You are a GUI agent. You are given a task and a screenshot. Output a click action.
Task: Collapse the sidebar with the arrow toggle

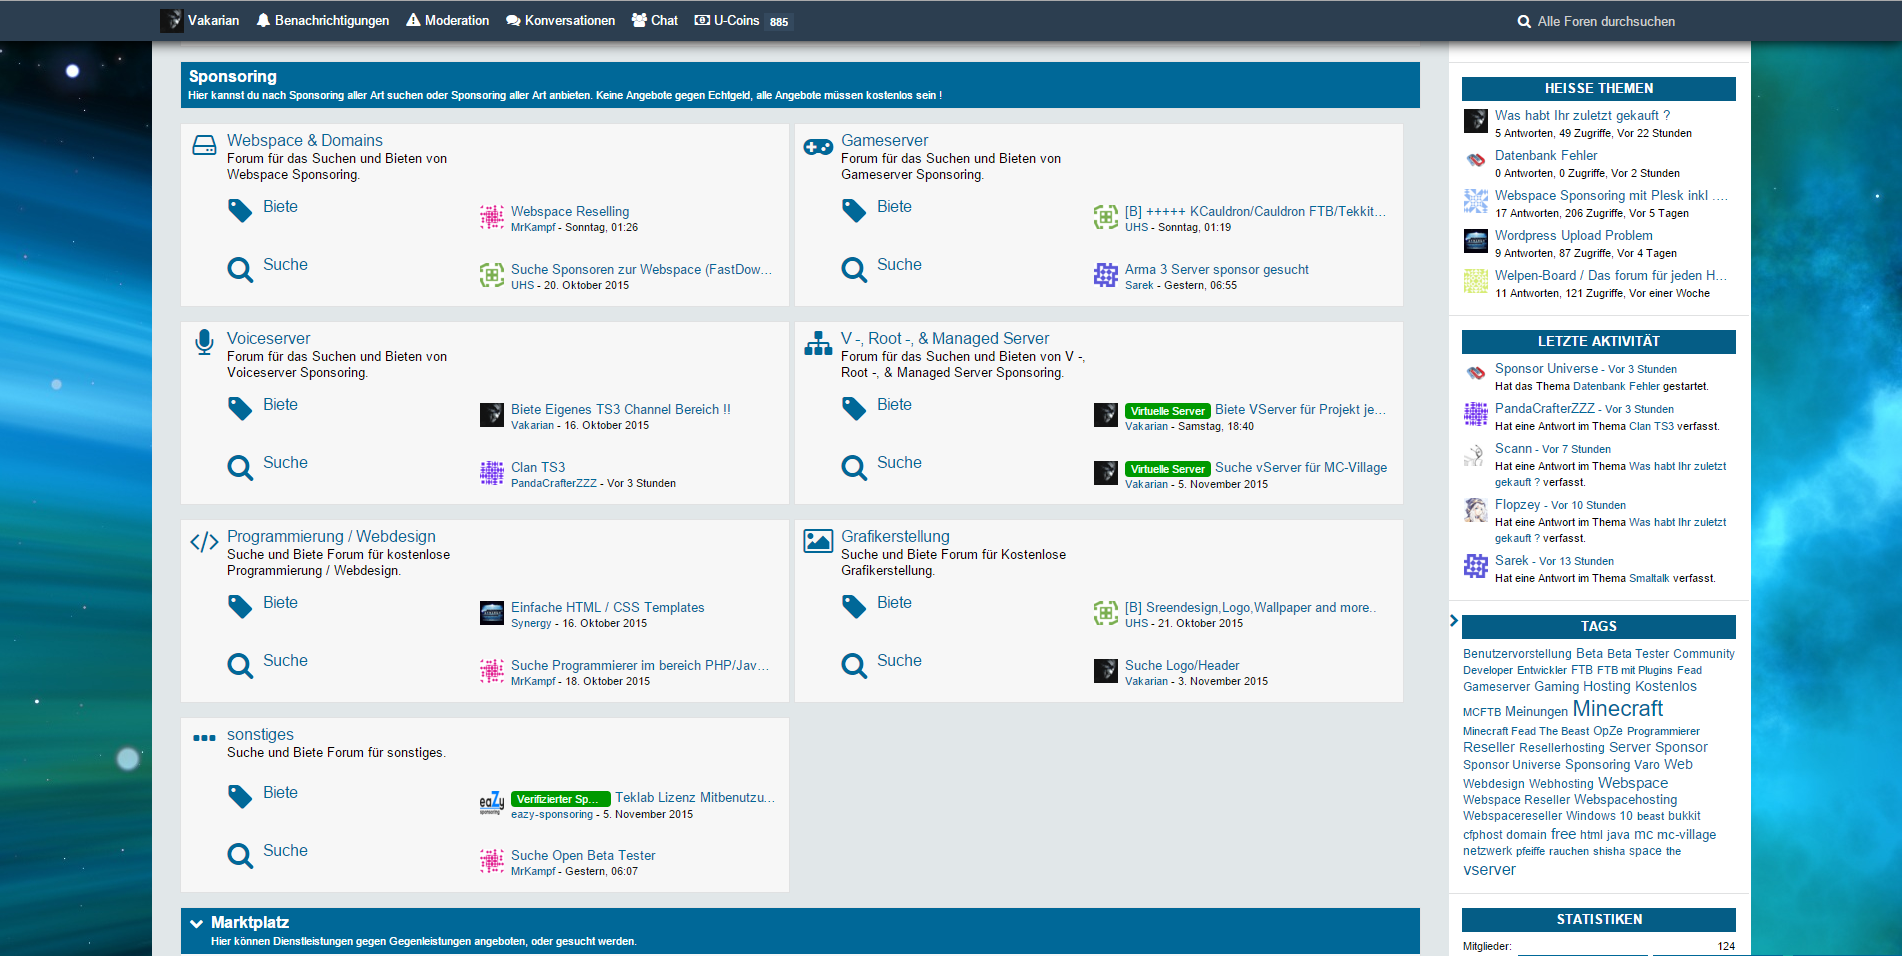1454,621
